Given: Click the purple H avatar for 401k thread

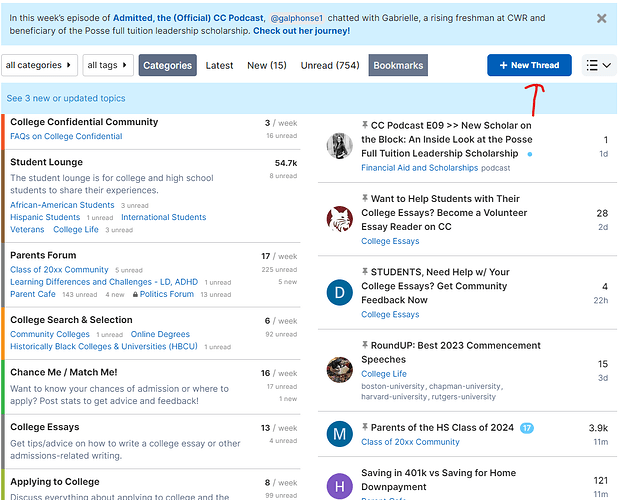Looking at the screenshot, I should [x=340, y=486].
